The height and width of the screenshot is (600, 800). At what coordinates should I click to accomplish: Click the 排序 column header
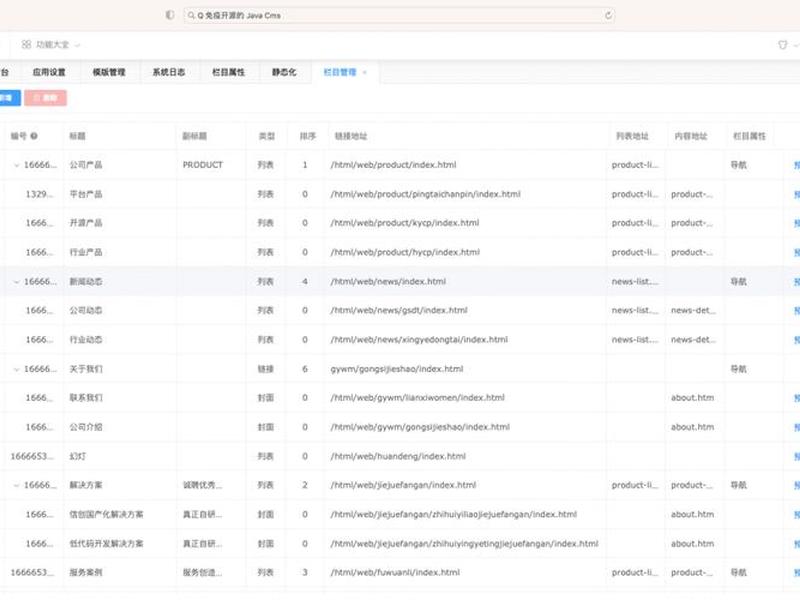(x=308, y=136)
